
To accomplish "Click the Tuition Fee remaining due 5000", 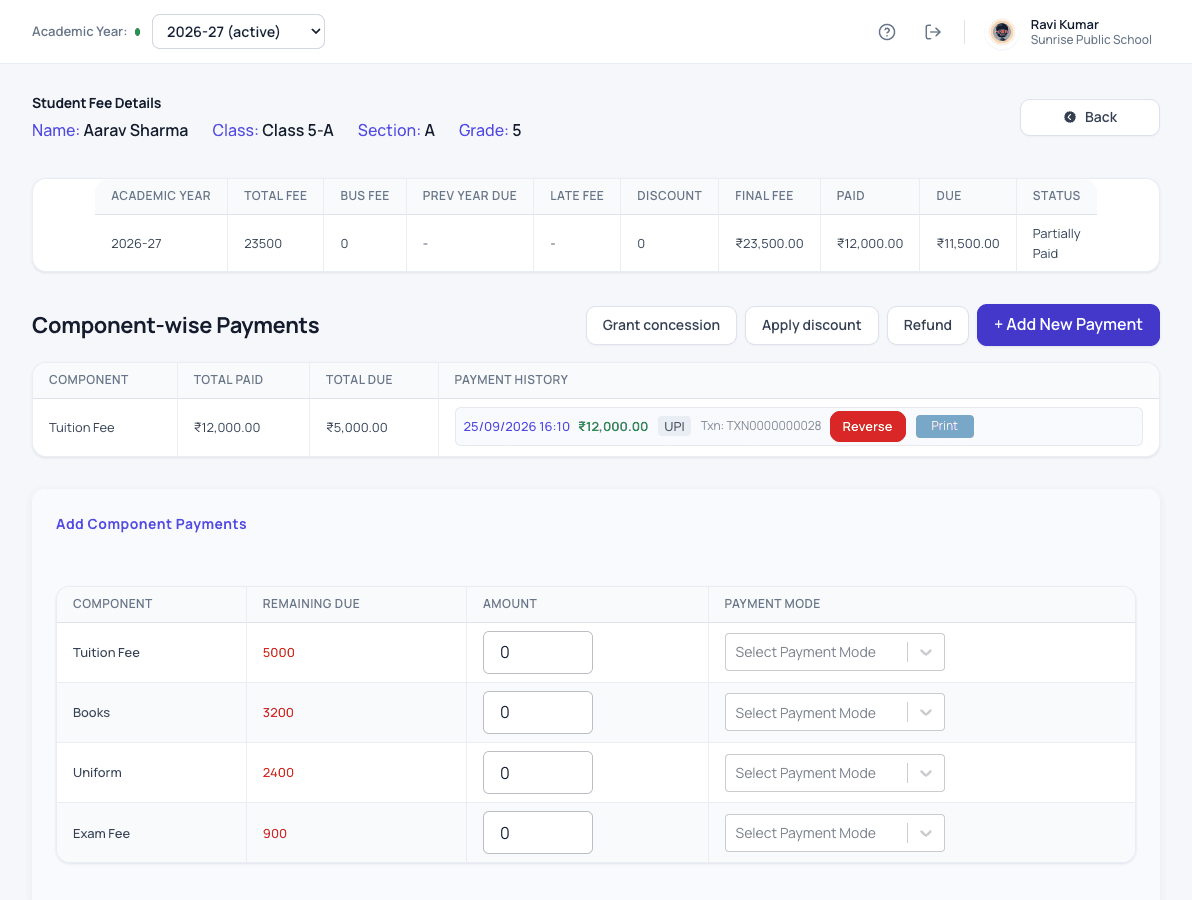I will click(x=278, y=652).
